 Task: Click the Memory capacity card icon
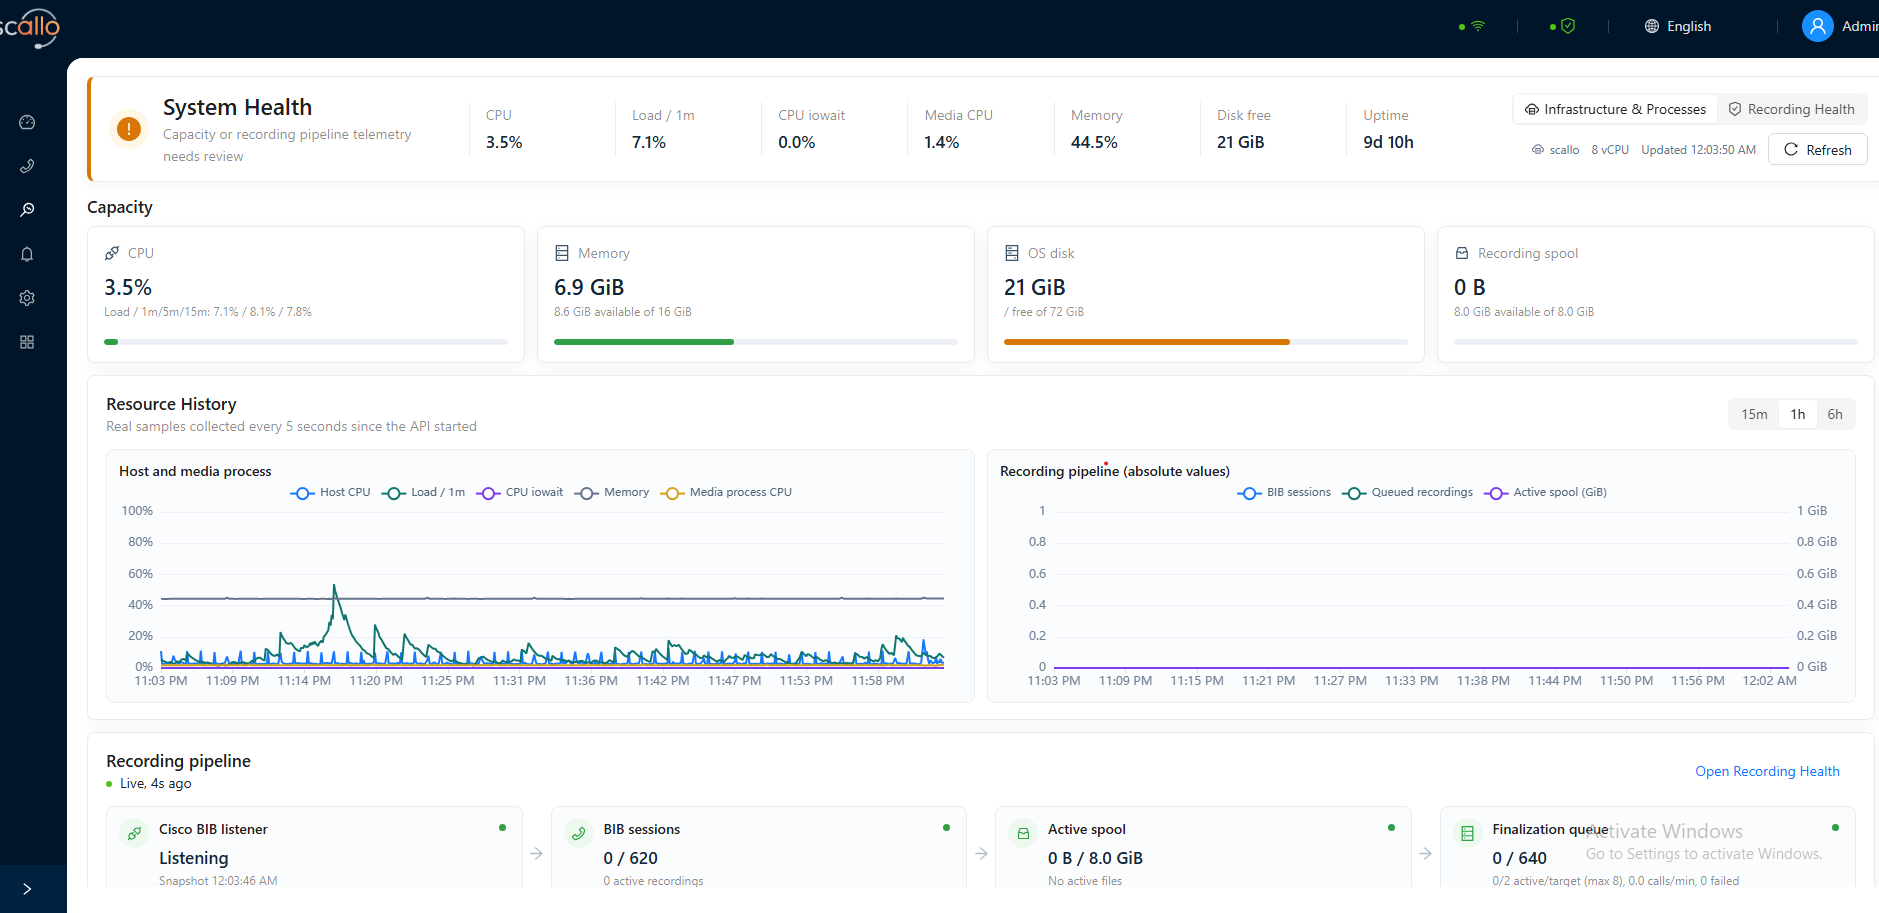(x=562, y=253)
